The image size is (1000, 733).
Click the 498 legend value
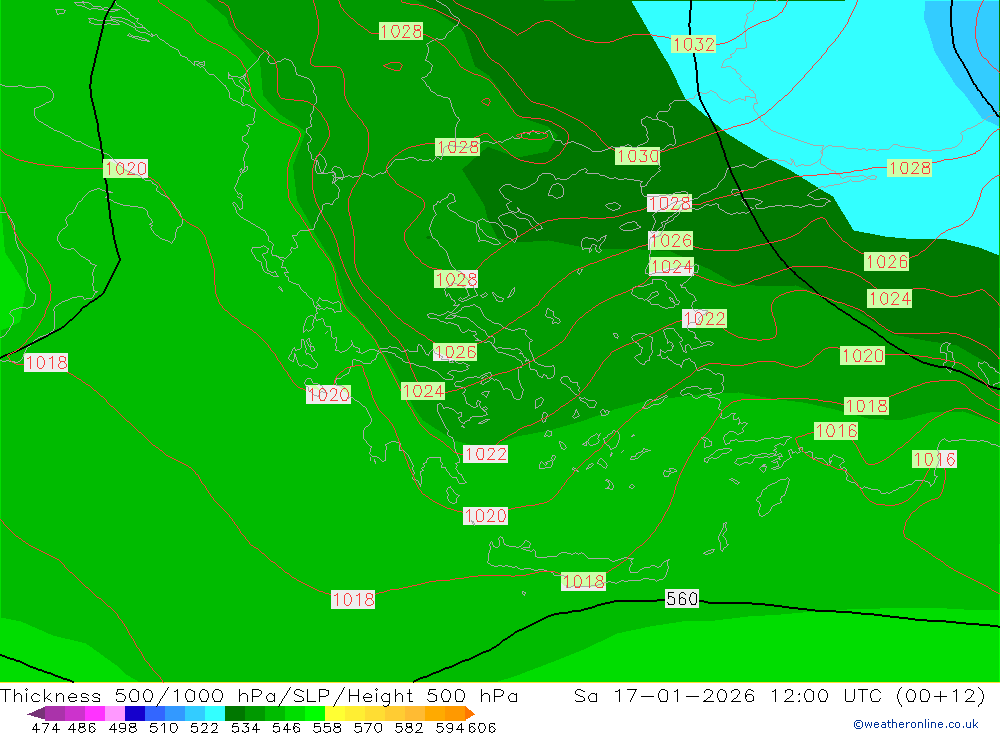(x=123, y=727)
